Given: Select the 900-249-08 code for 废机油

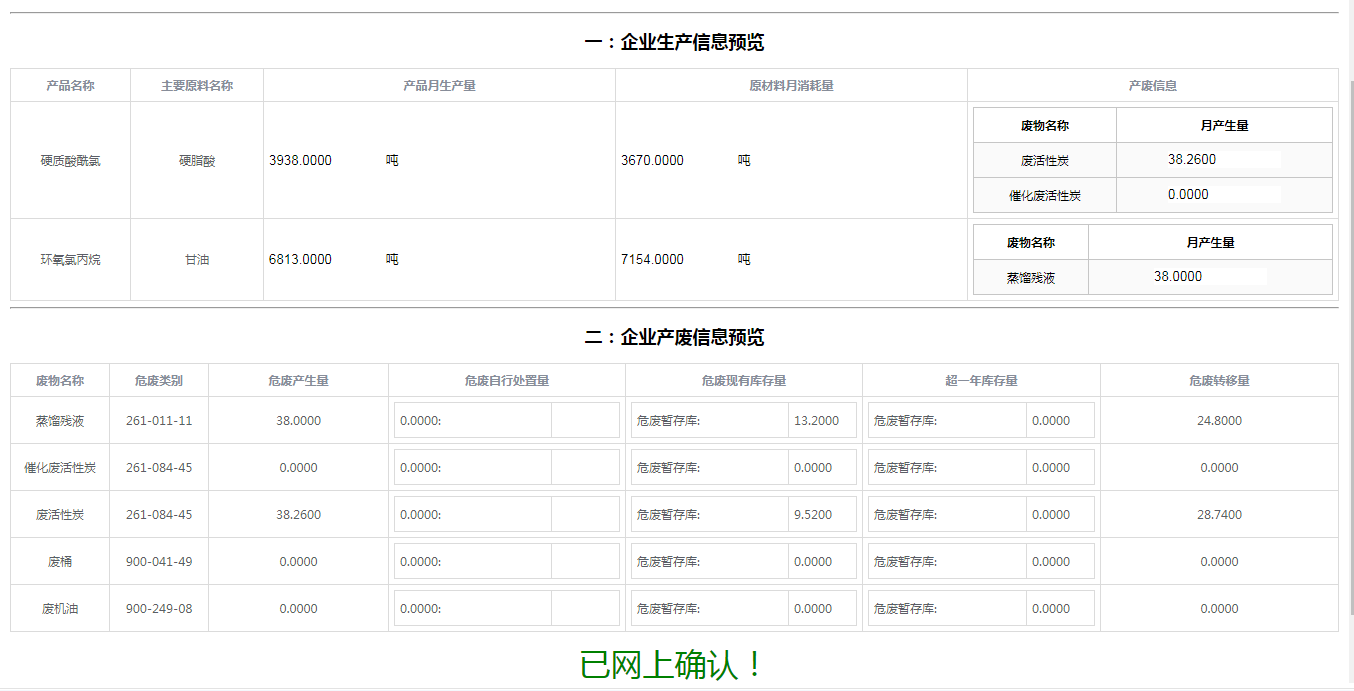Looking at the screenshot, I should [159, 609].
